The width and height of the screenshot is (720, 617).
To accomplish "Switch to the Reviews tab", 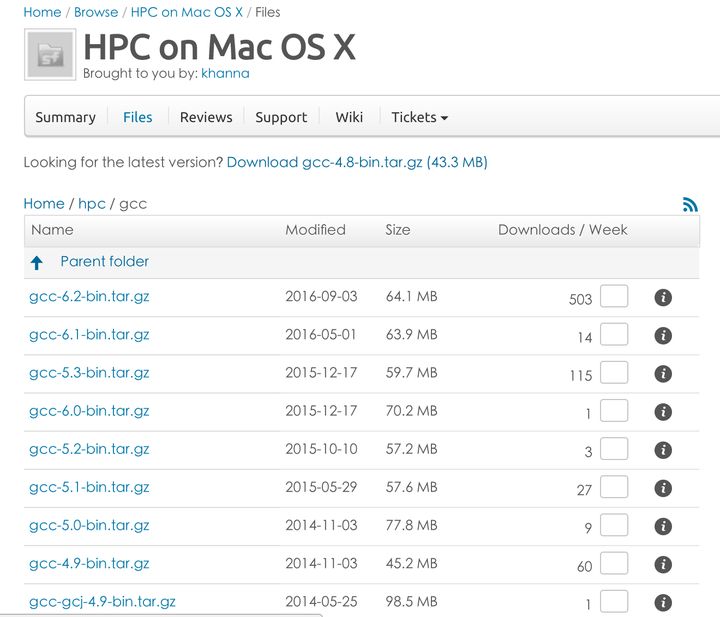I will (x=206, y=117).
